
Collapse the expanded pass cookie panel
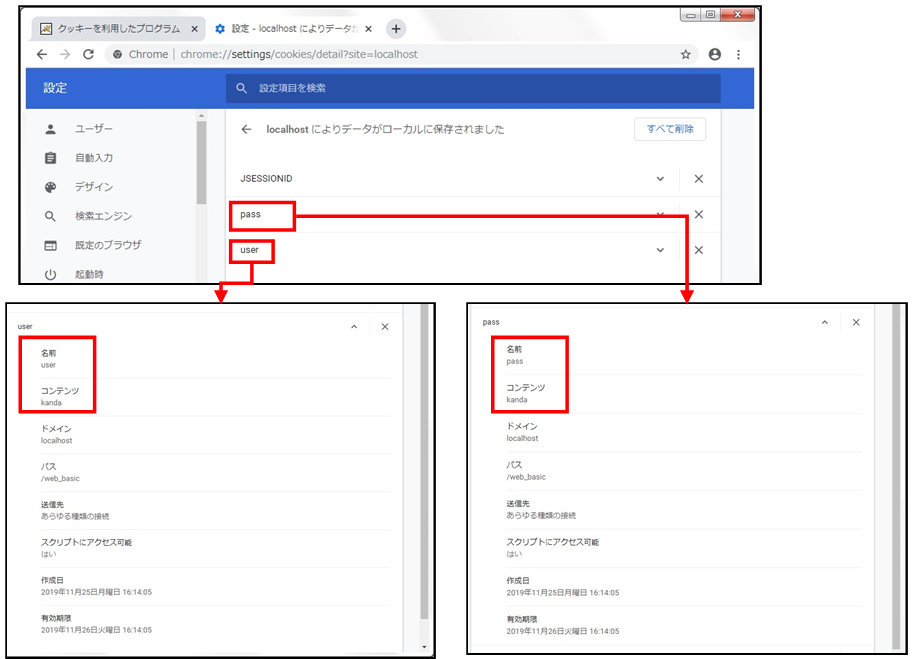(x=824, y=322)
